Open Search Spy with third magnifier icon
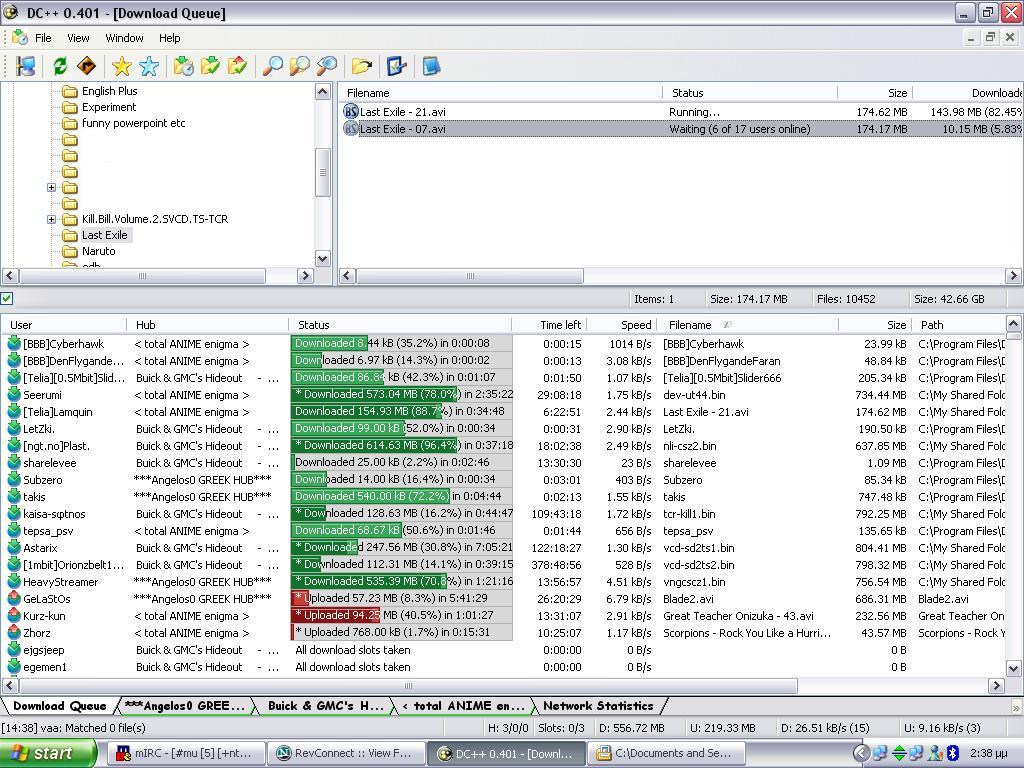Viewport: 1024px width, 768px height. coord(327,66)
